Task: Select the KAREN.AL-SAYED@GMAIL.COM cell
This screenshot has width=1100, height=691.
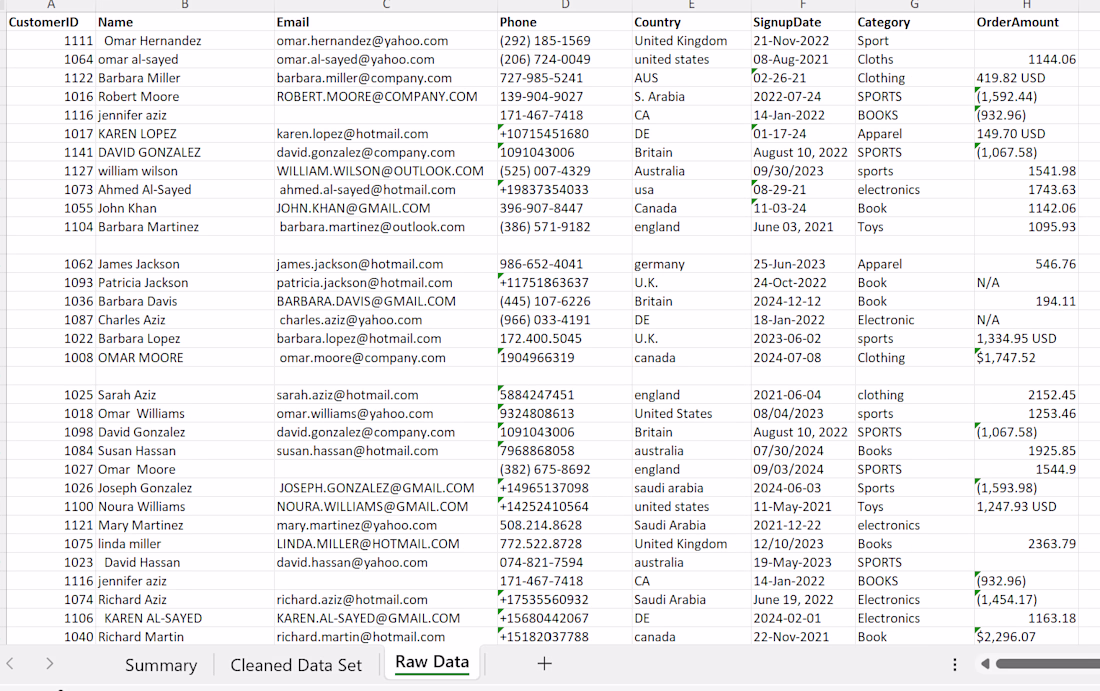Action: (385, 618)
